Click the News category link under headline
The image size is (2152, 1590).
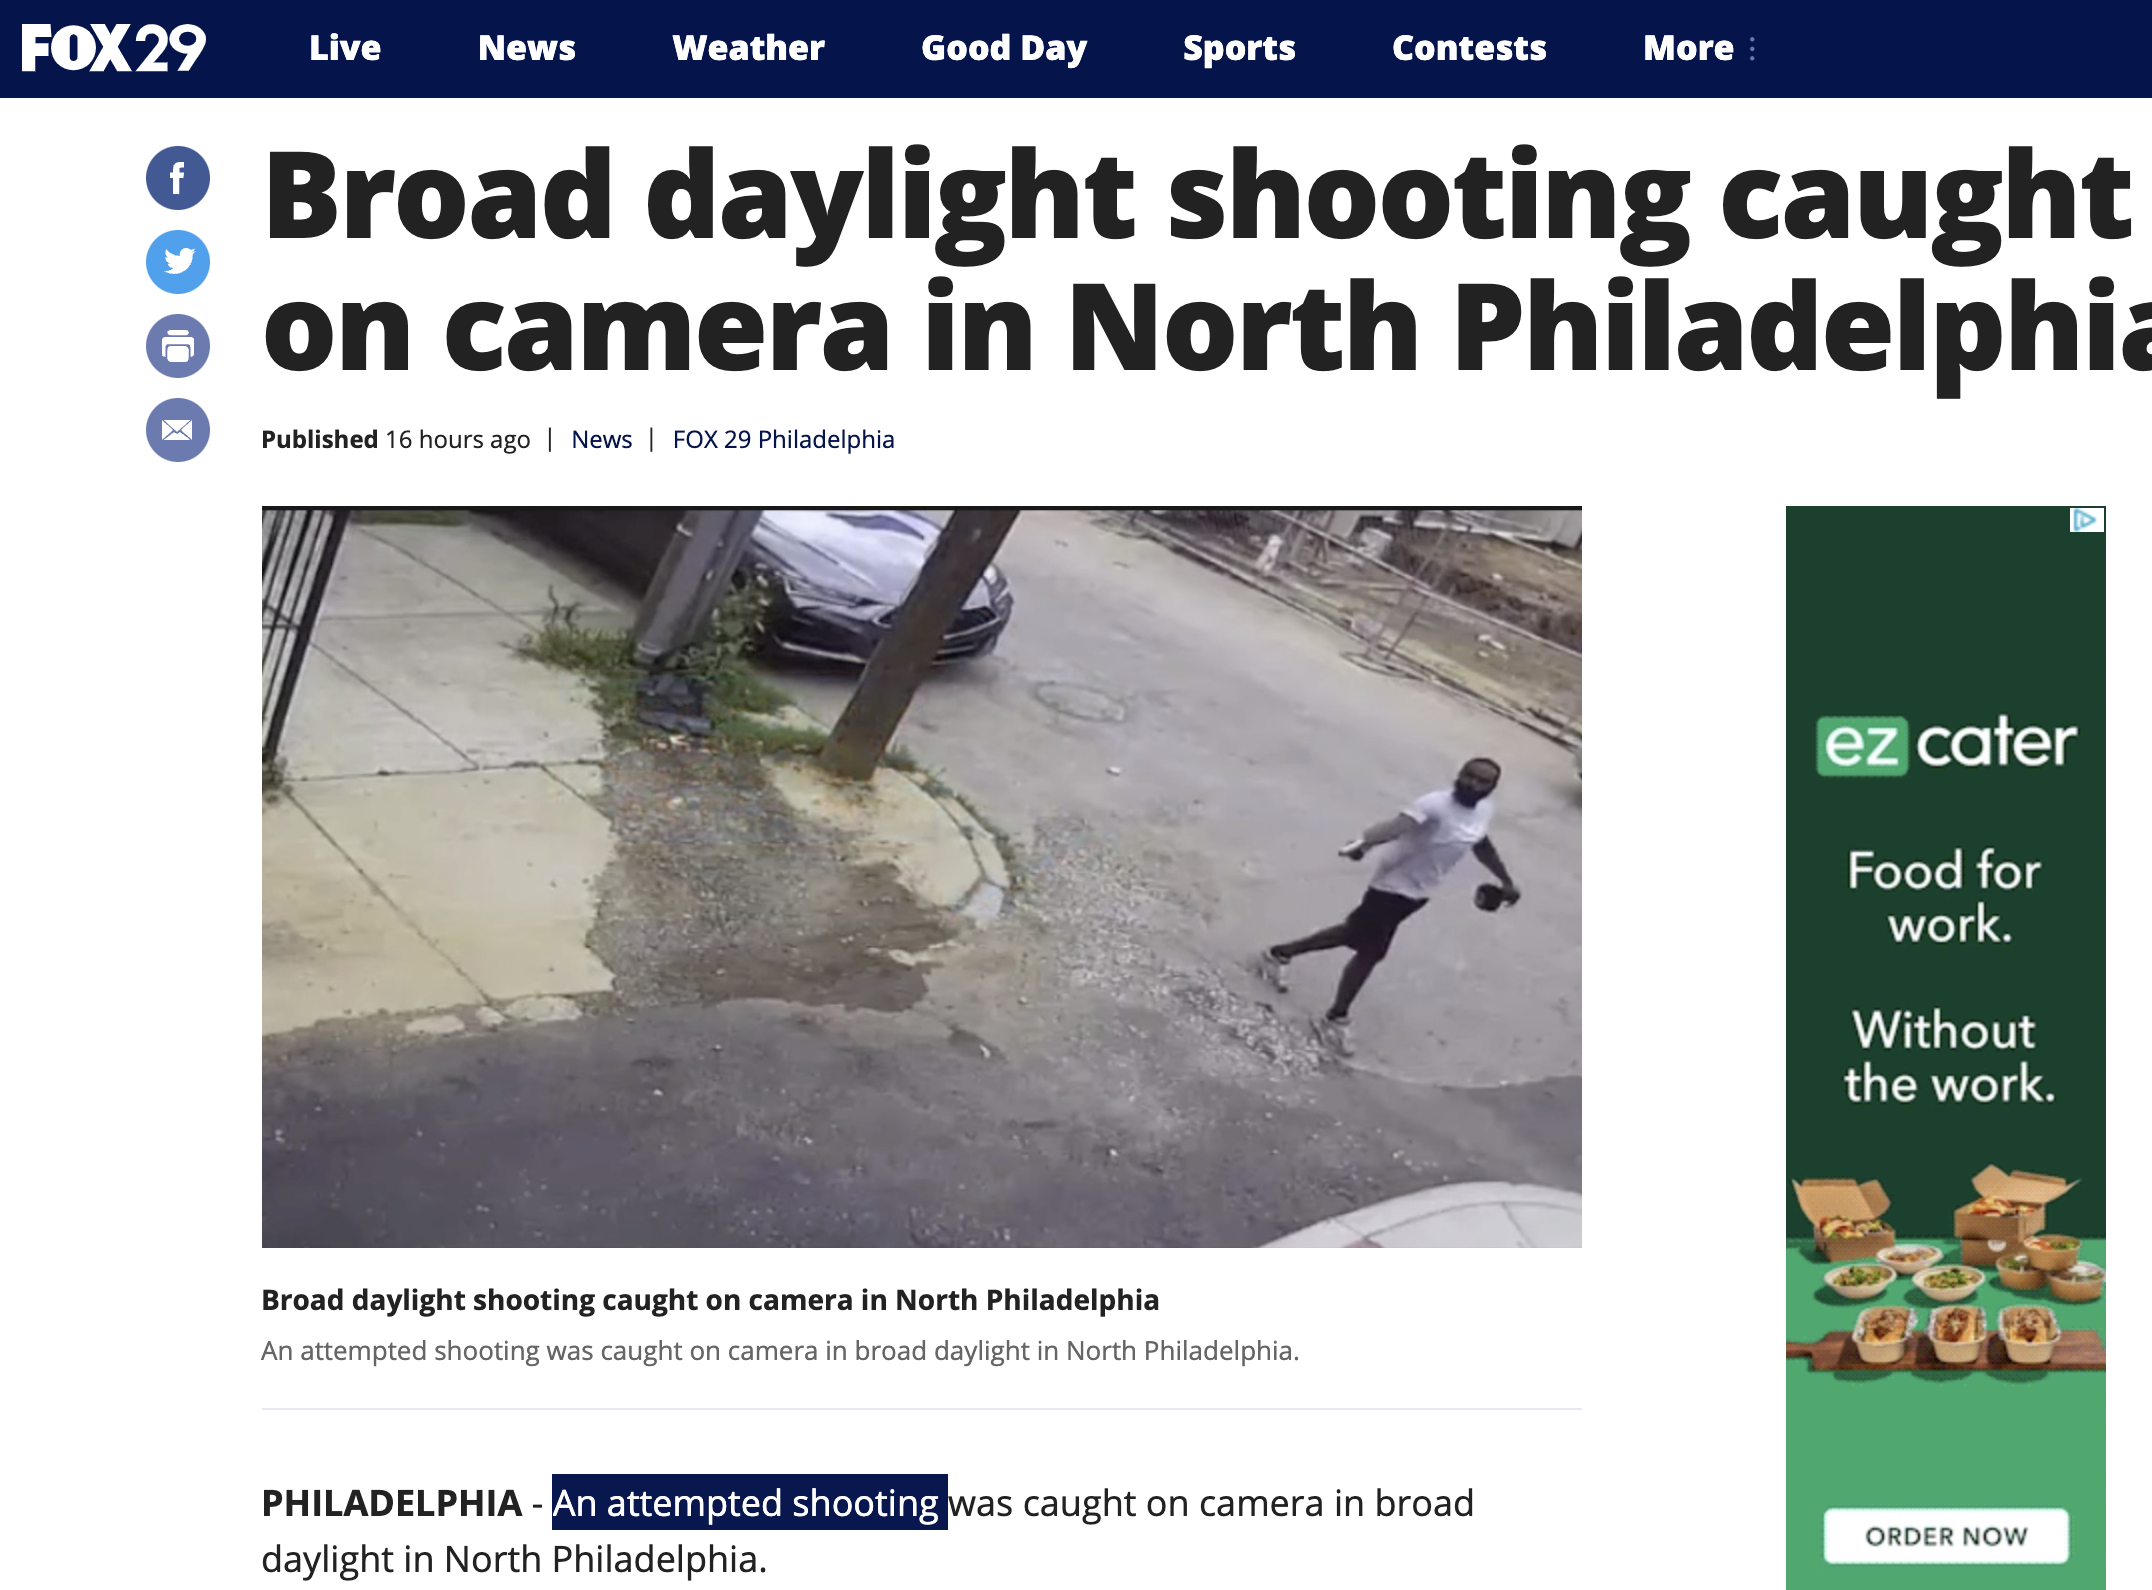point(602,439)
